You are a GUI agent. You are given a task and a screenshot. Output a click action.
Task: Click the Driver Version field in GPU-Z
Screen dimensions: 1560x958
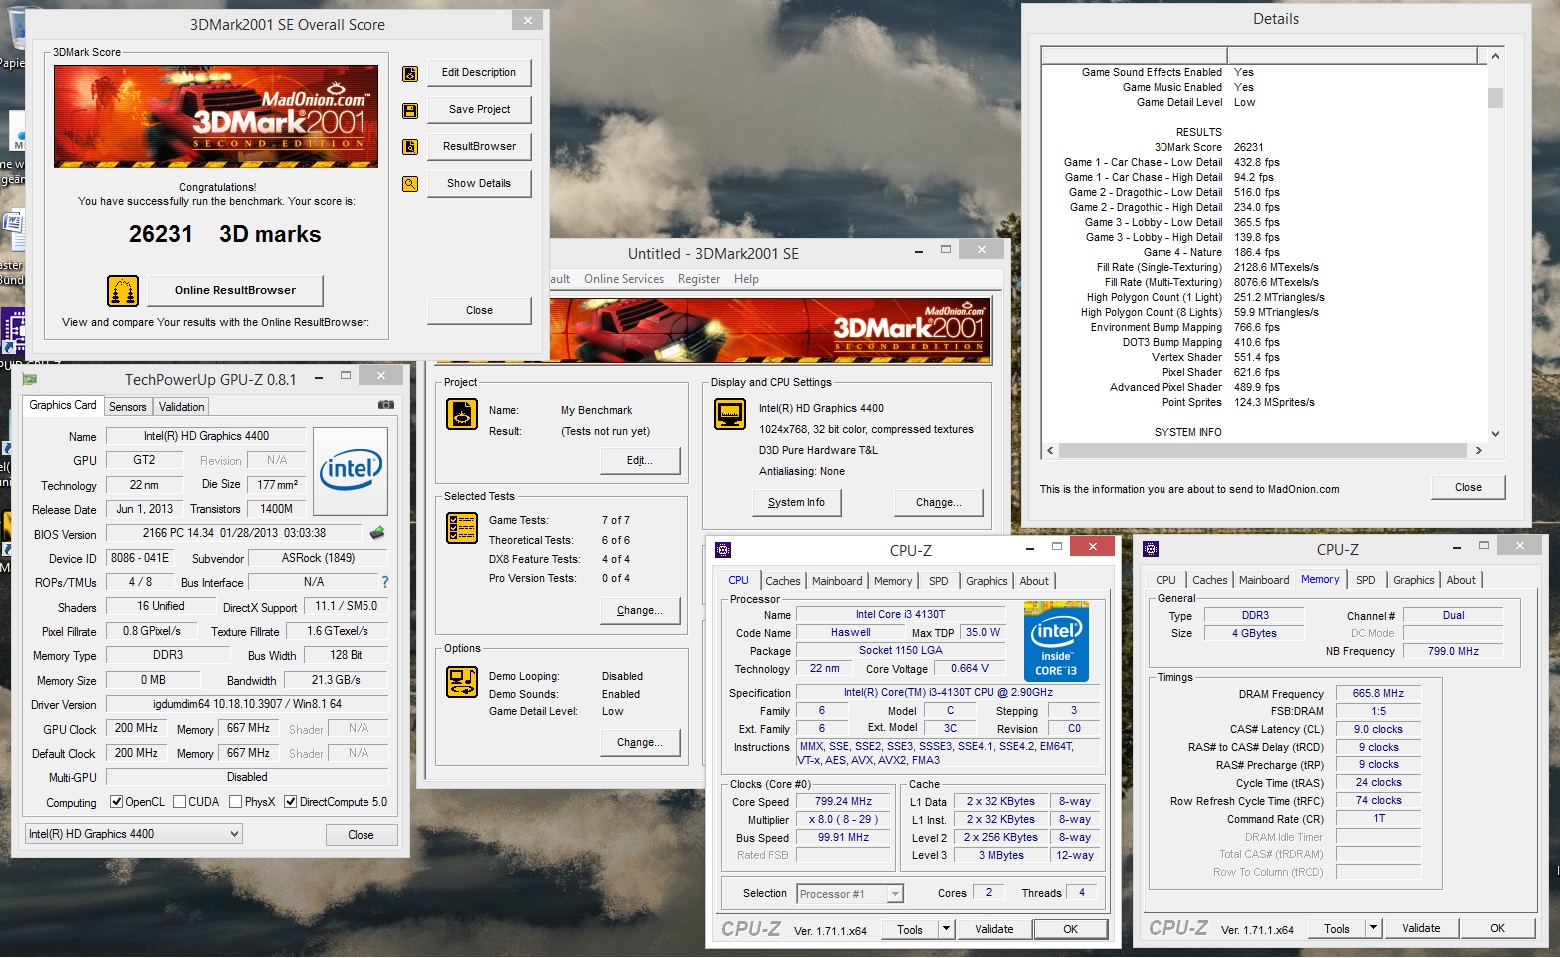click(247, 704)
